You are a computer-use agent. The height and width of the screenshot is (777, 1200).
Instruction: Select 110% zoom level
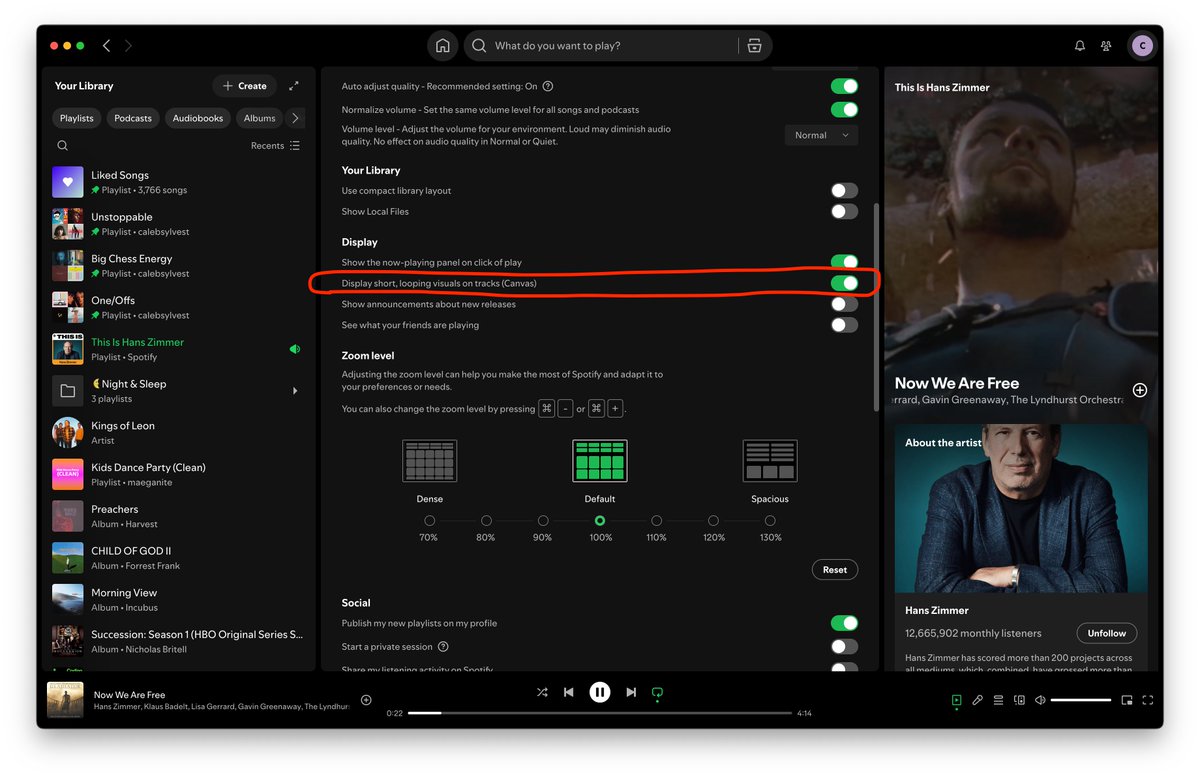pos(656,521)
